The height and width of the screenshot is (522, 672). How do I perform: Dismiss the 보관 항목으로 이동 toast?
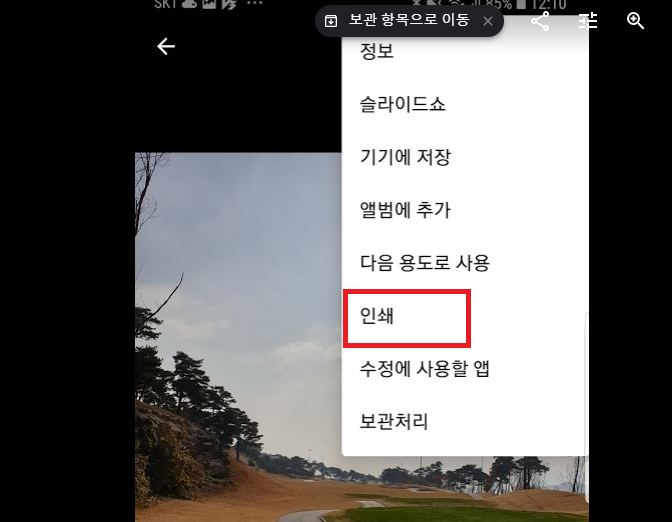488,21
